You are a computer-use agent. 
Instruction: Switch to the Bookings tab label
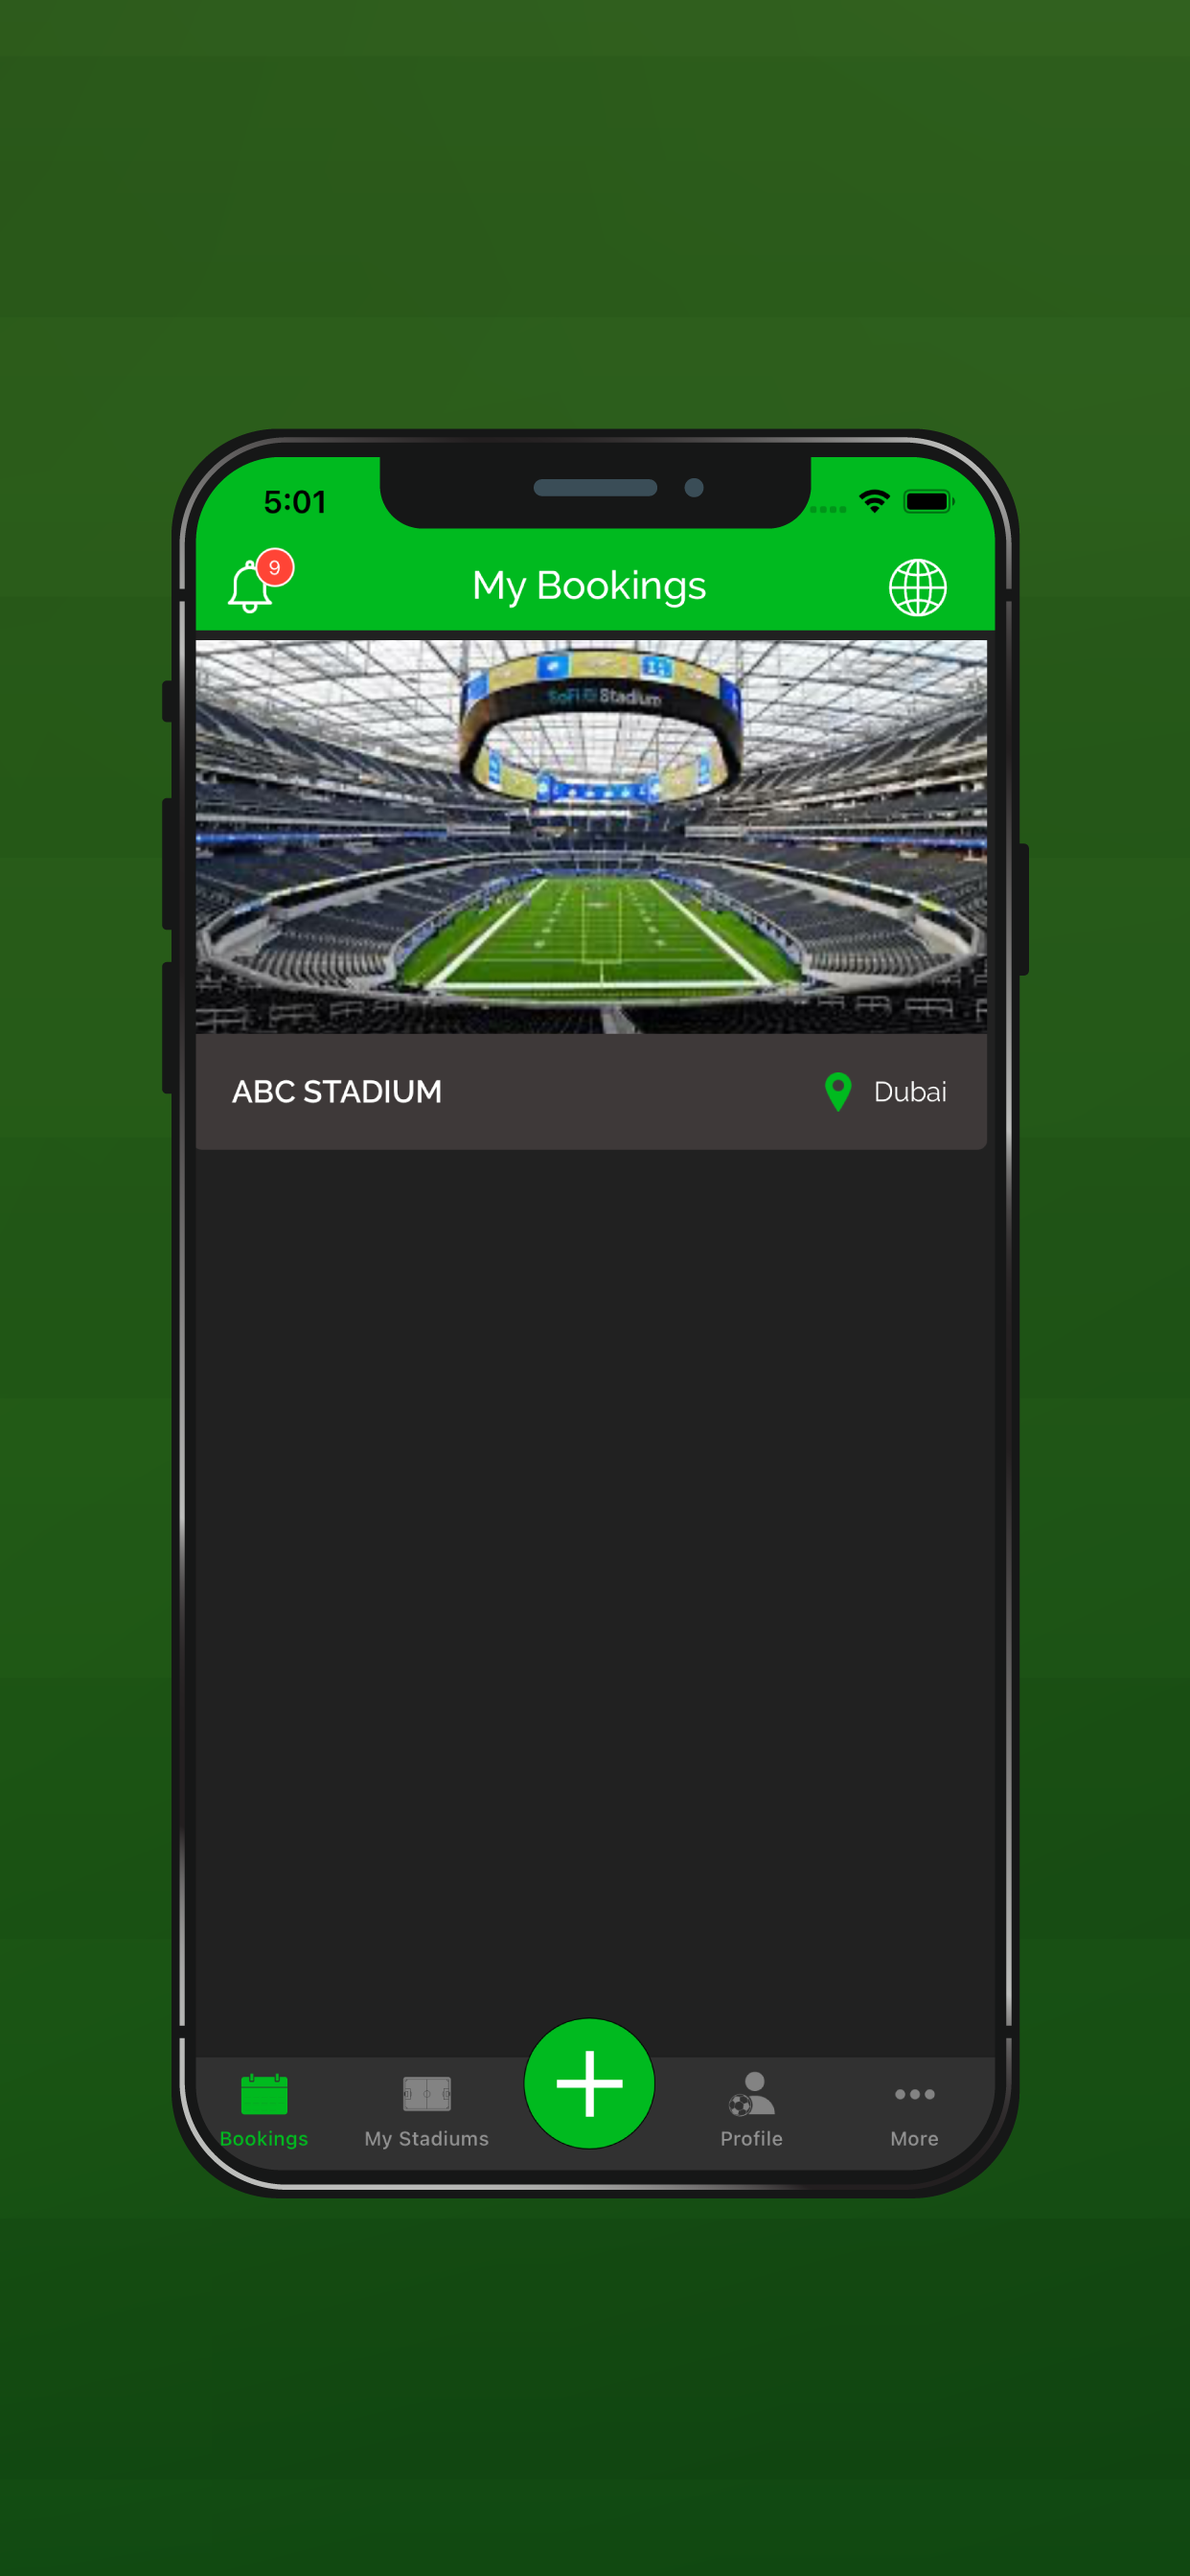click(264, 2138)
